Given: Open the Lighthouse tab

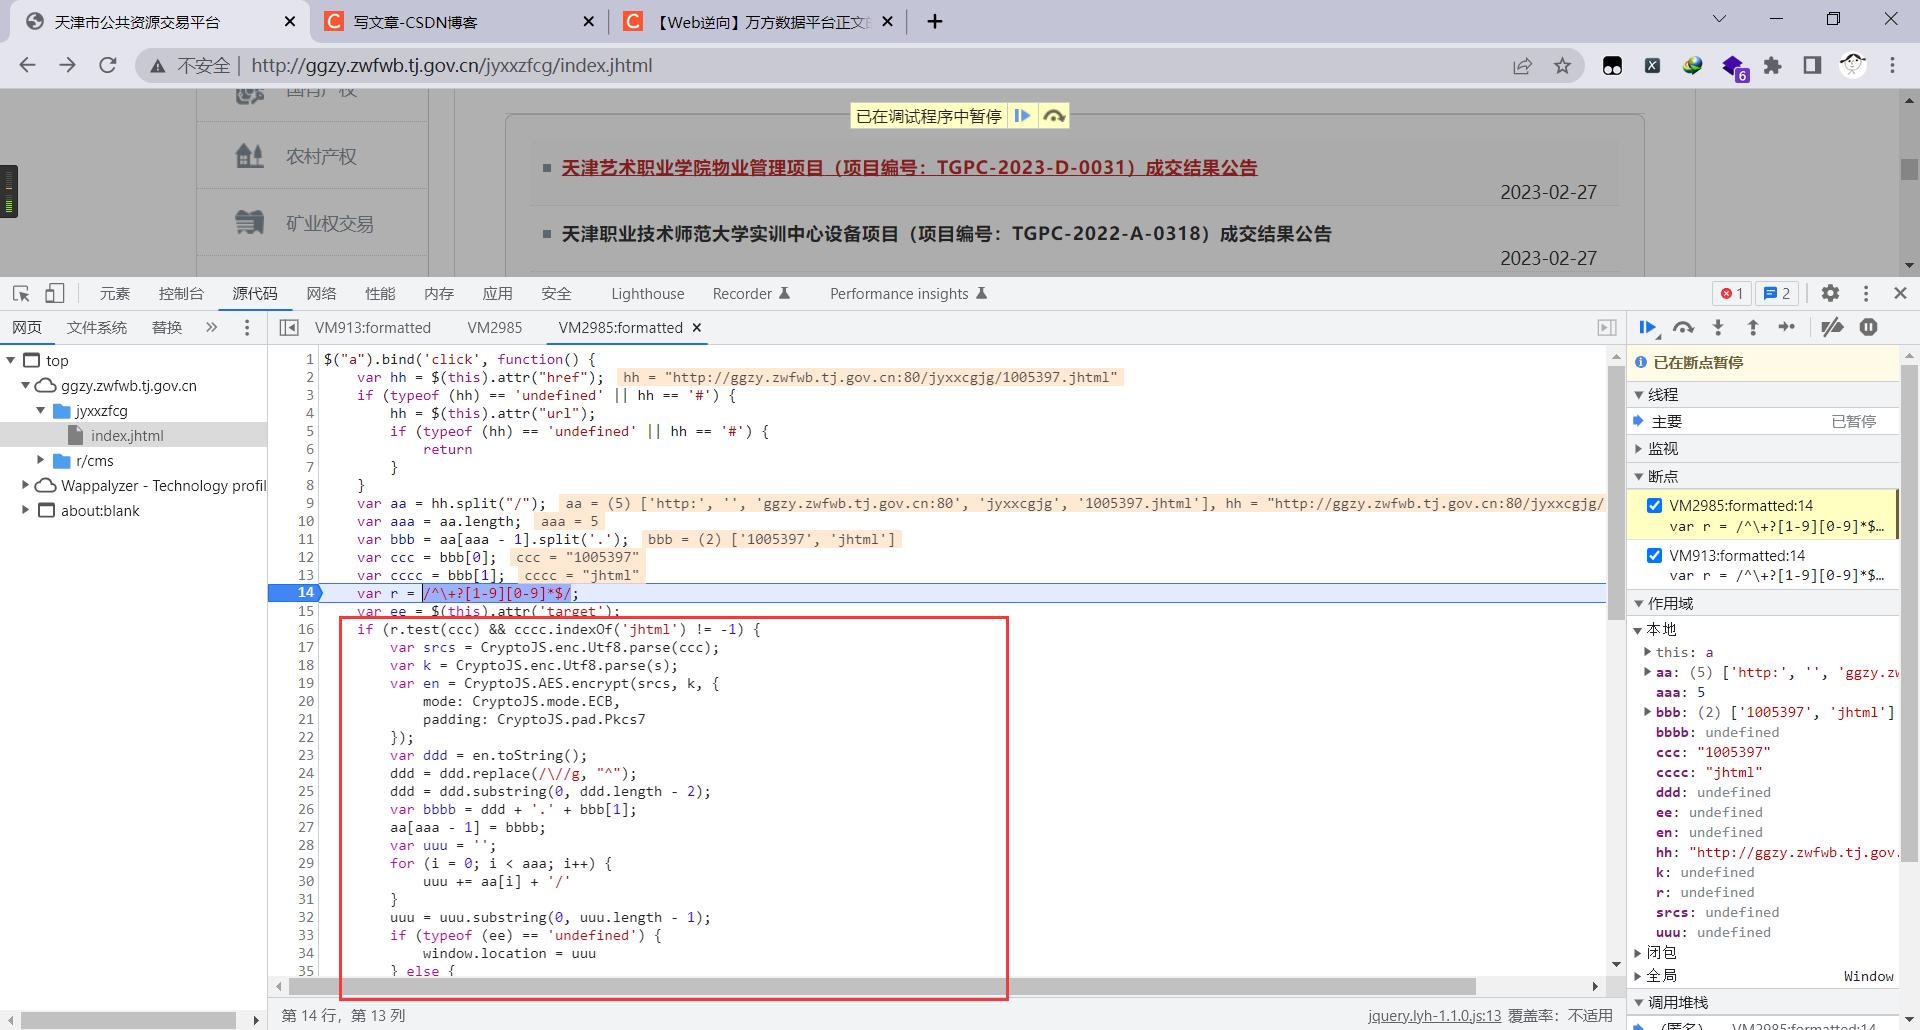Looking at the screenshot, I should [648, 293].
